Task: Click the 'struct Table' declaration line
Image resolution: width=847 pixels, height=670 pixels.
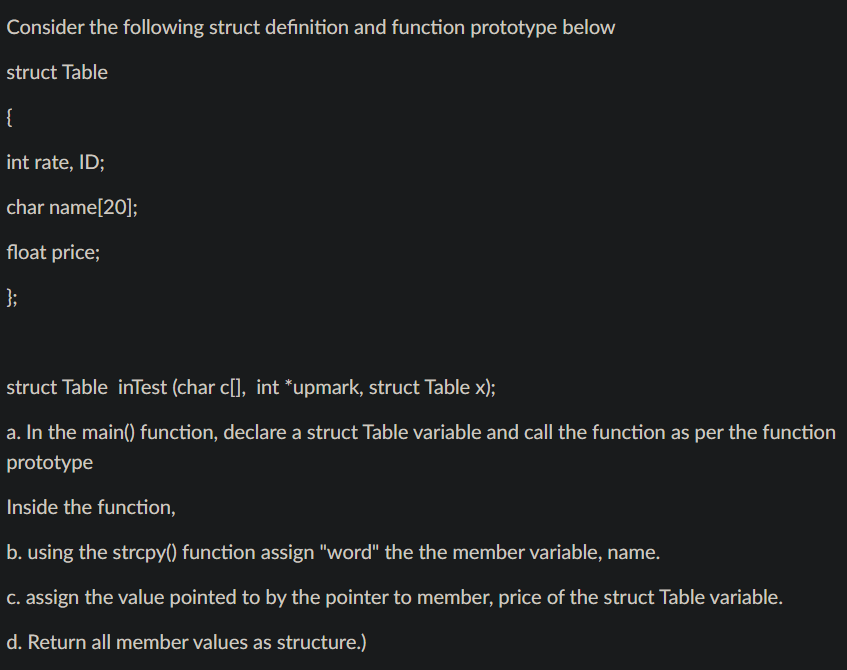Action: coord(57,72)
